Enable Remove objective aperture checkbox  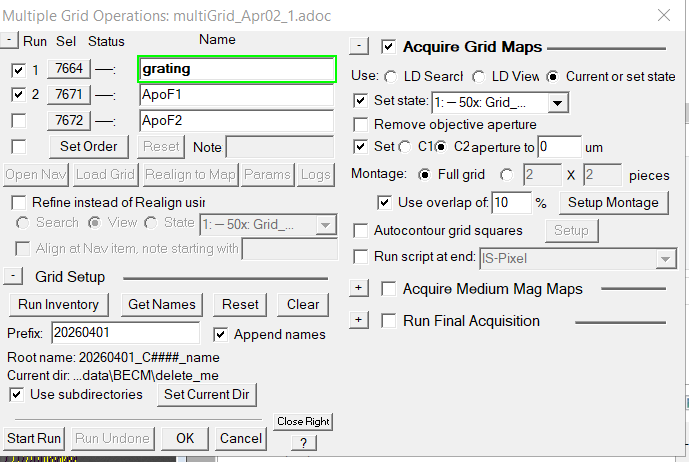pos(360,125)
